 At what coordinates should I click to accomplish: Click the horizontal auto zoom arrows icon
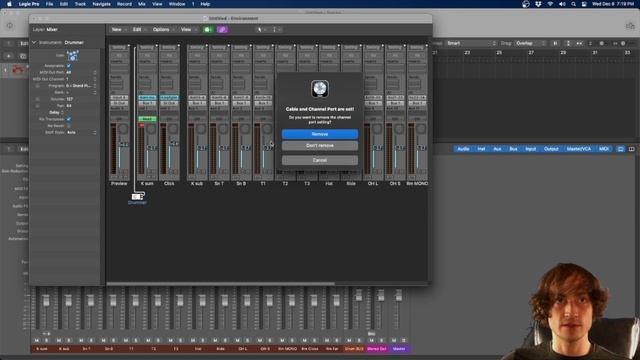pyautogui.click(x=579, y=43)
